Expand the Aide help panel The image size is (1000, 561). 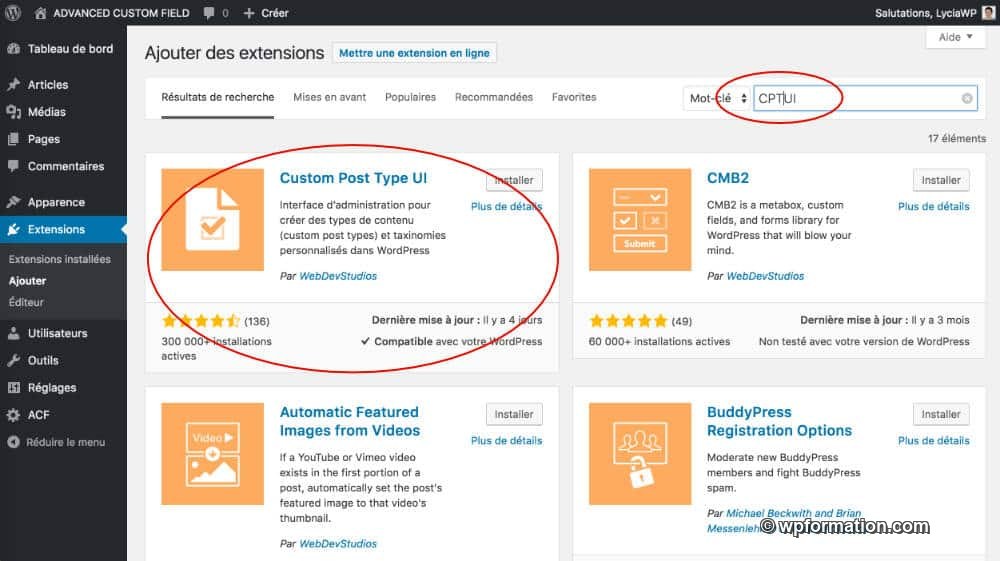(x=955, y=37)
